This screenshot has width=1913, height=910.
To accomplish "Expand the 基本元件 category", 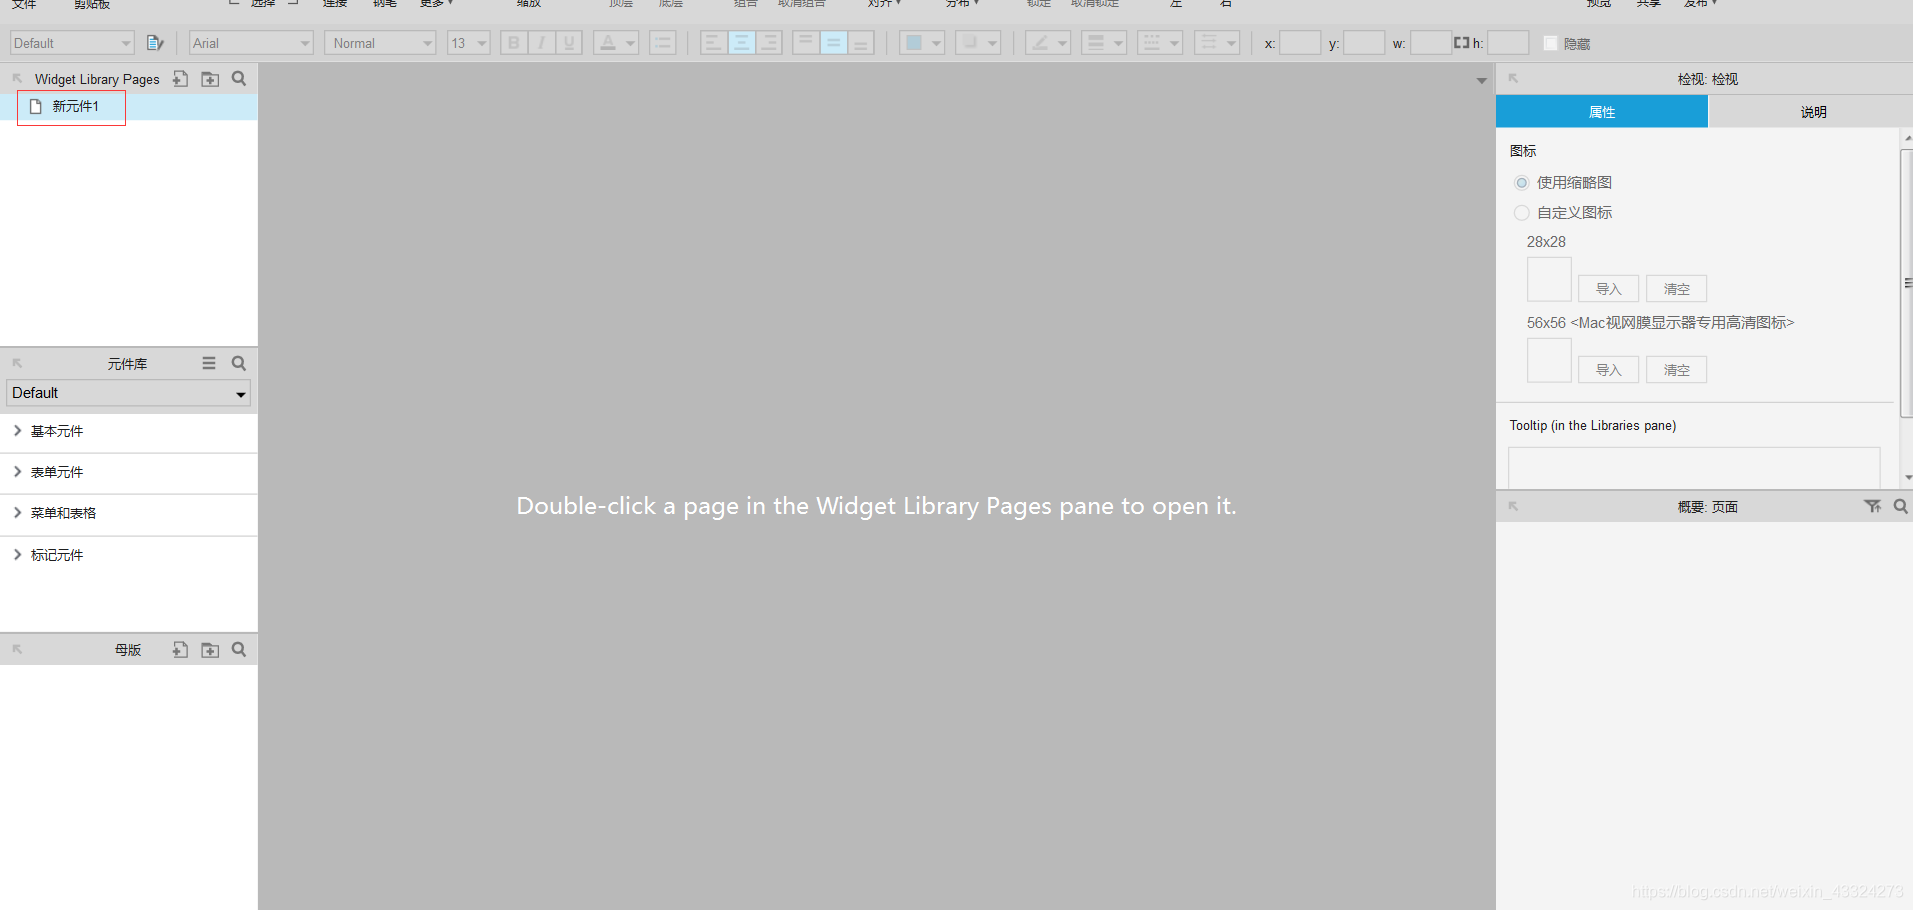I will [17, 431].
